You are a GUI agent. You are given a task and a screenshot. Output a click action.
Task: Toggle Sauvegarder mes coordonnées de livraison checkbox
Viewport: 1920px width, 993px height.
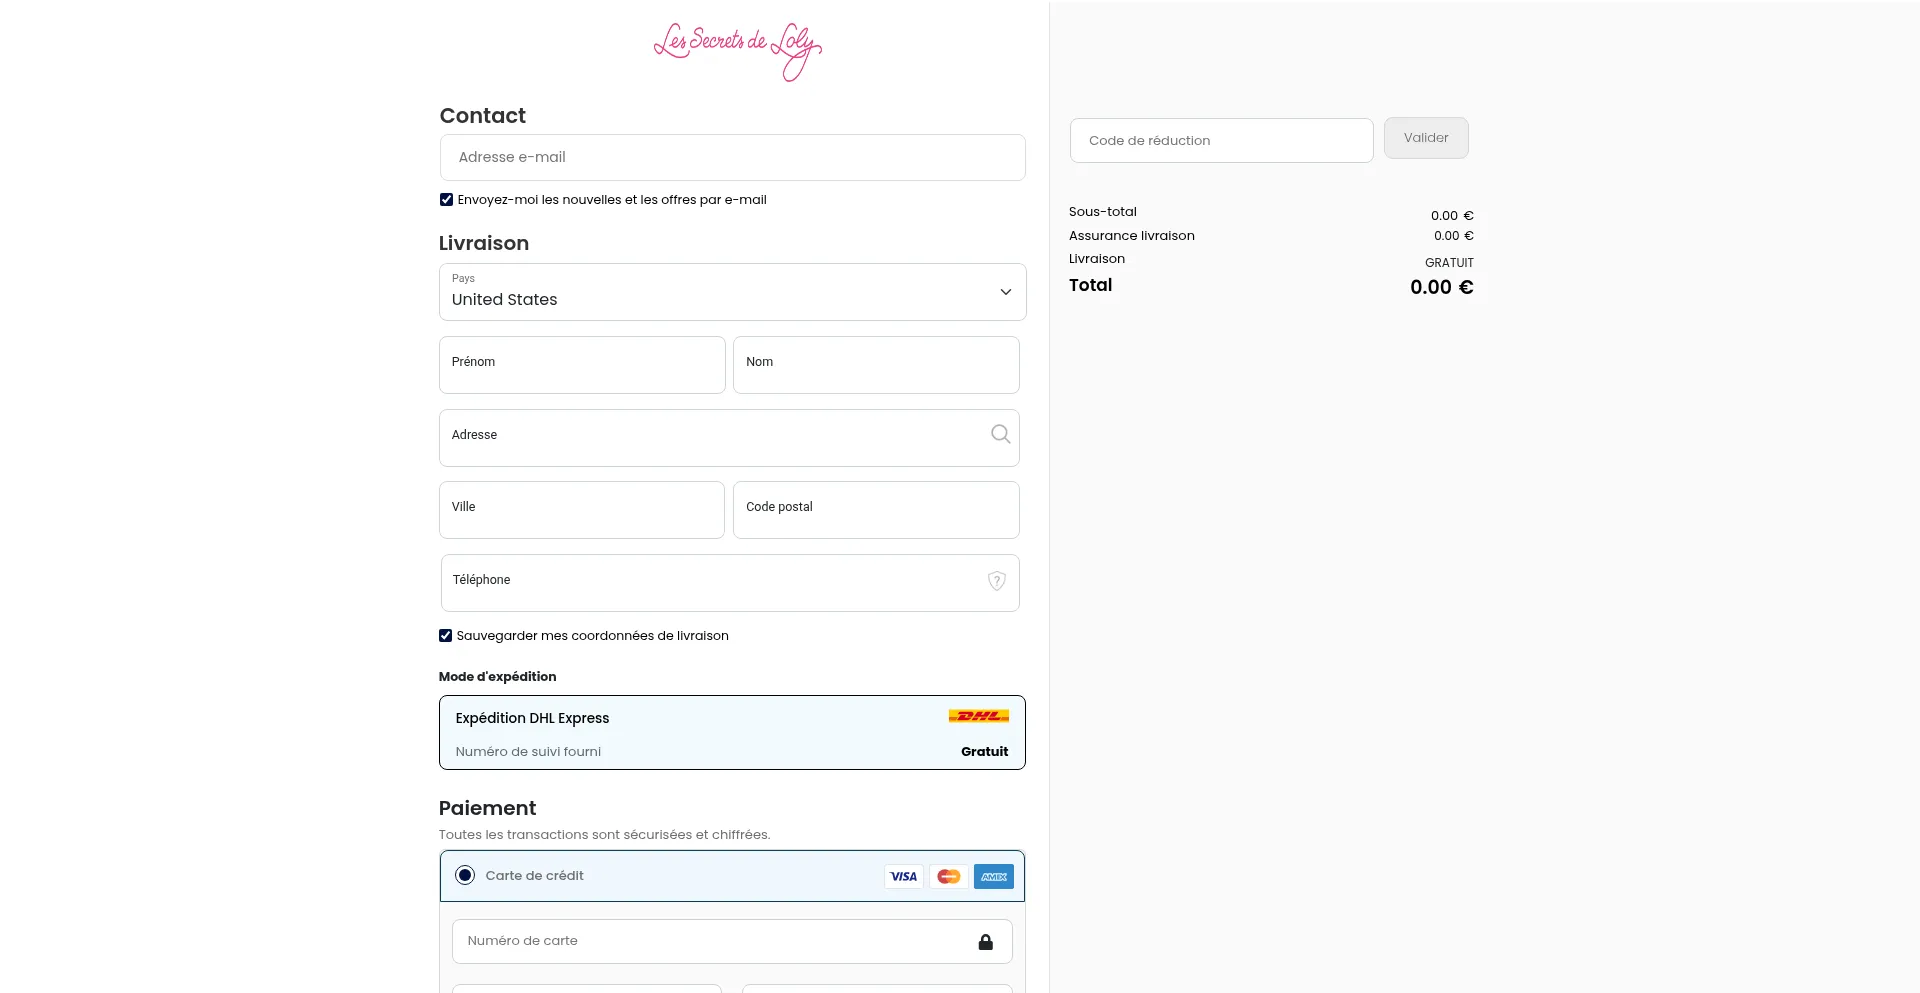click(x=446, y=636)
